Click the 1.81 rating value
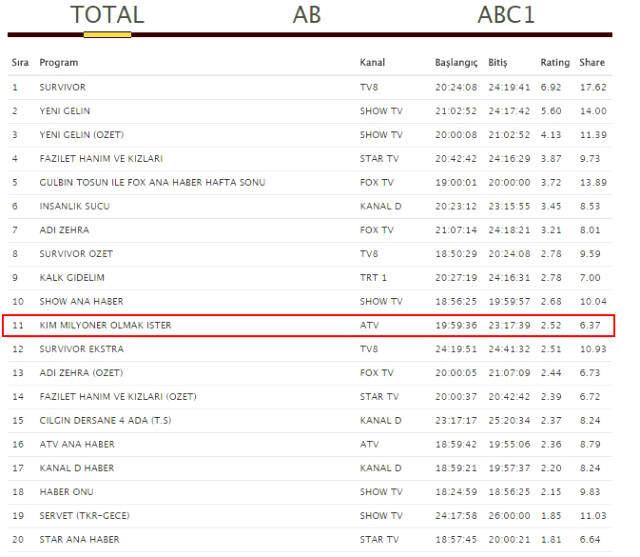The image size is (640, 557). point(551,539)
